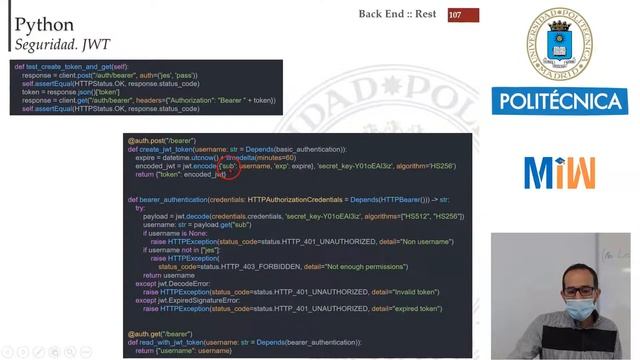Click the 'expire = datetime.utcnow()' line

click(216, 158)
